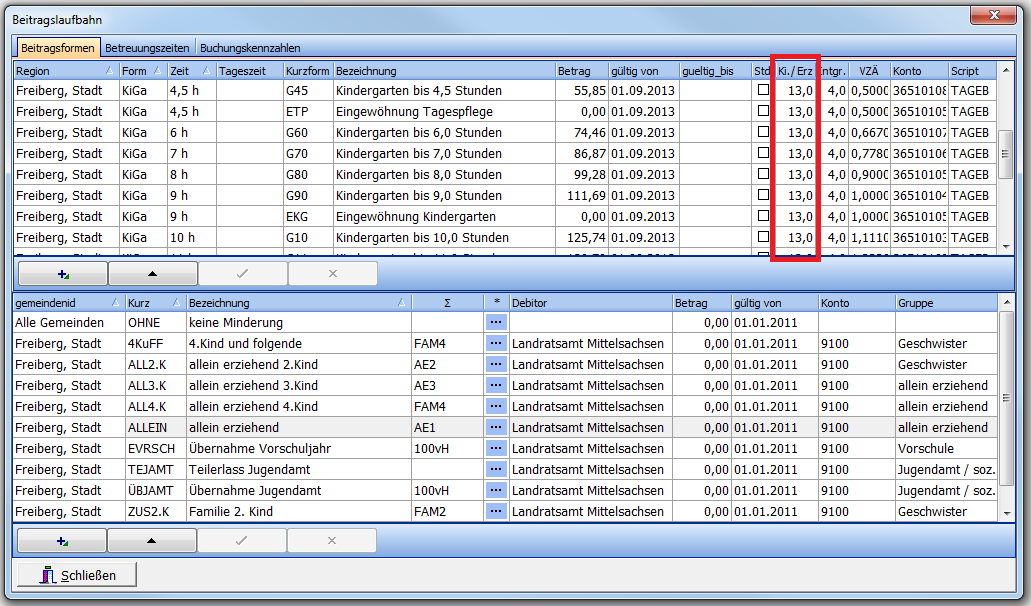Screen dimensions: 1031x606
Task: Click the ZUS2.K cell in the lower table
Action: click(x=156, y=512)
